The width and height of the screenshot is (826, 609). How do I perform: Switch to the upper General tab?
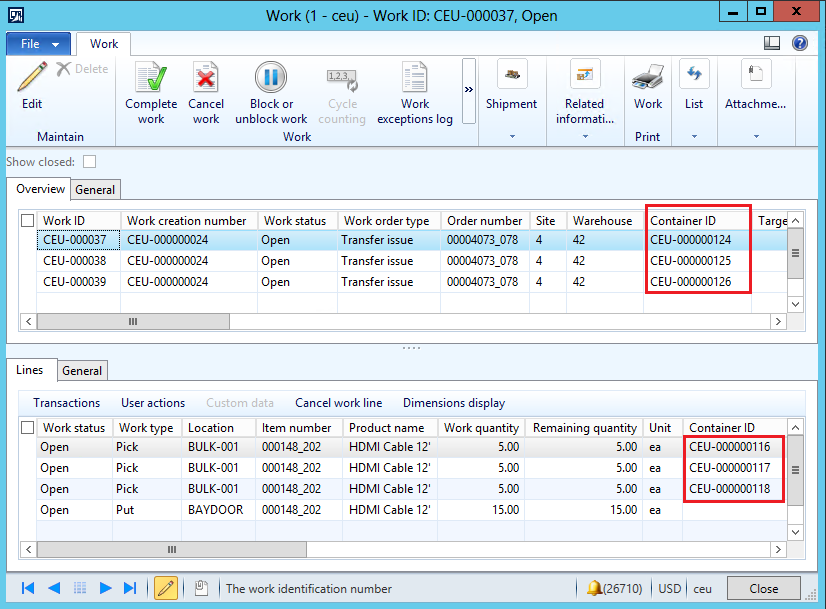point(95,190)
